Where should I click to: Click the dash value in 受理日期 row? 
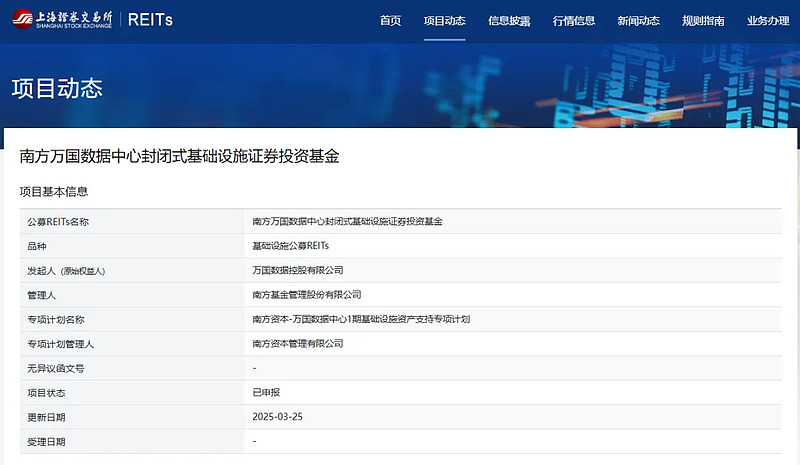(x=255, y=442)
